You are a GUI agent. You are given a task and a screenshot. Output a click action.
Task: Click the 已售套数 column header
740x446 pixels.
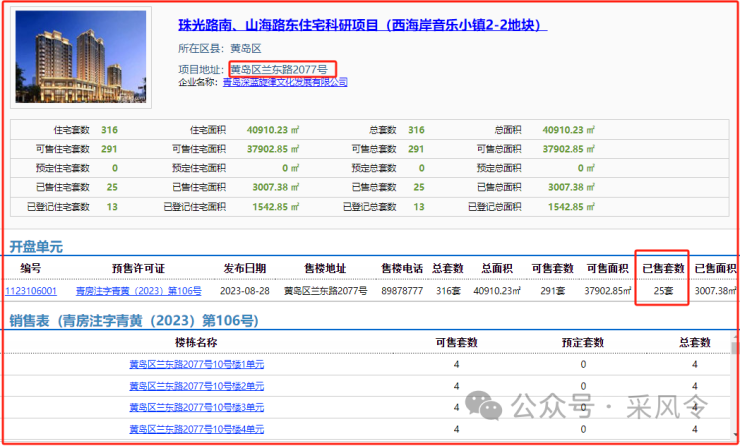(663, 268)
